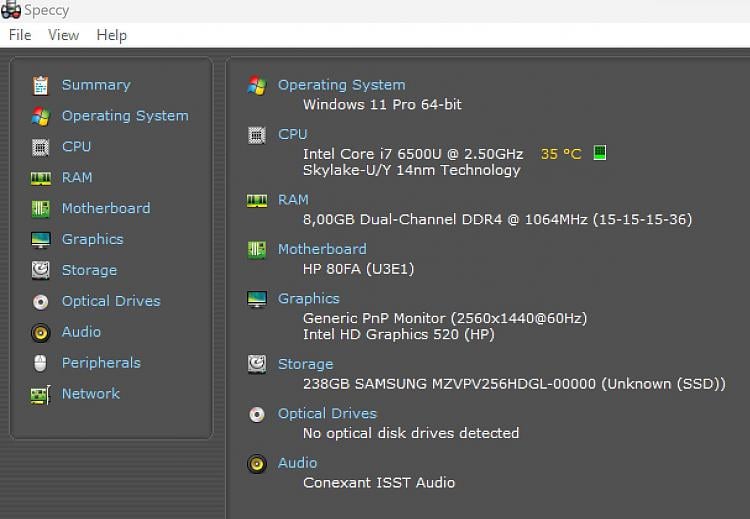Click the Audio heading link in summary

pyautogui.click(x=298, y=463)
